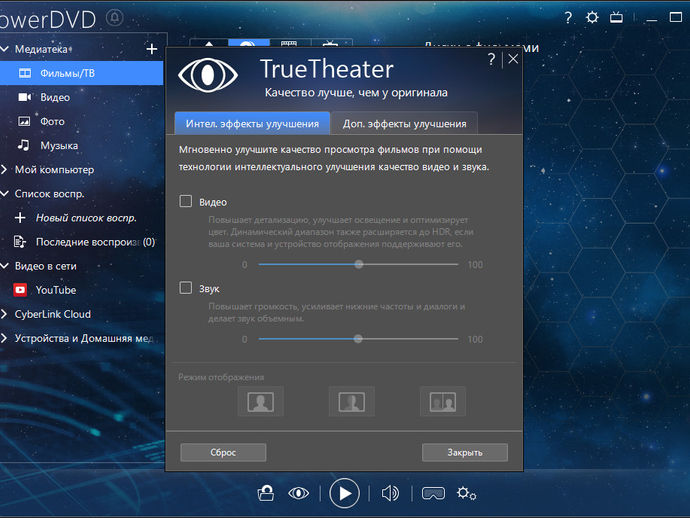Viewport: 690px width, 518px height.
Task: Adjust the Звук enhancement slider
Action: pos(358,338)
